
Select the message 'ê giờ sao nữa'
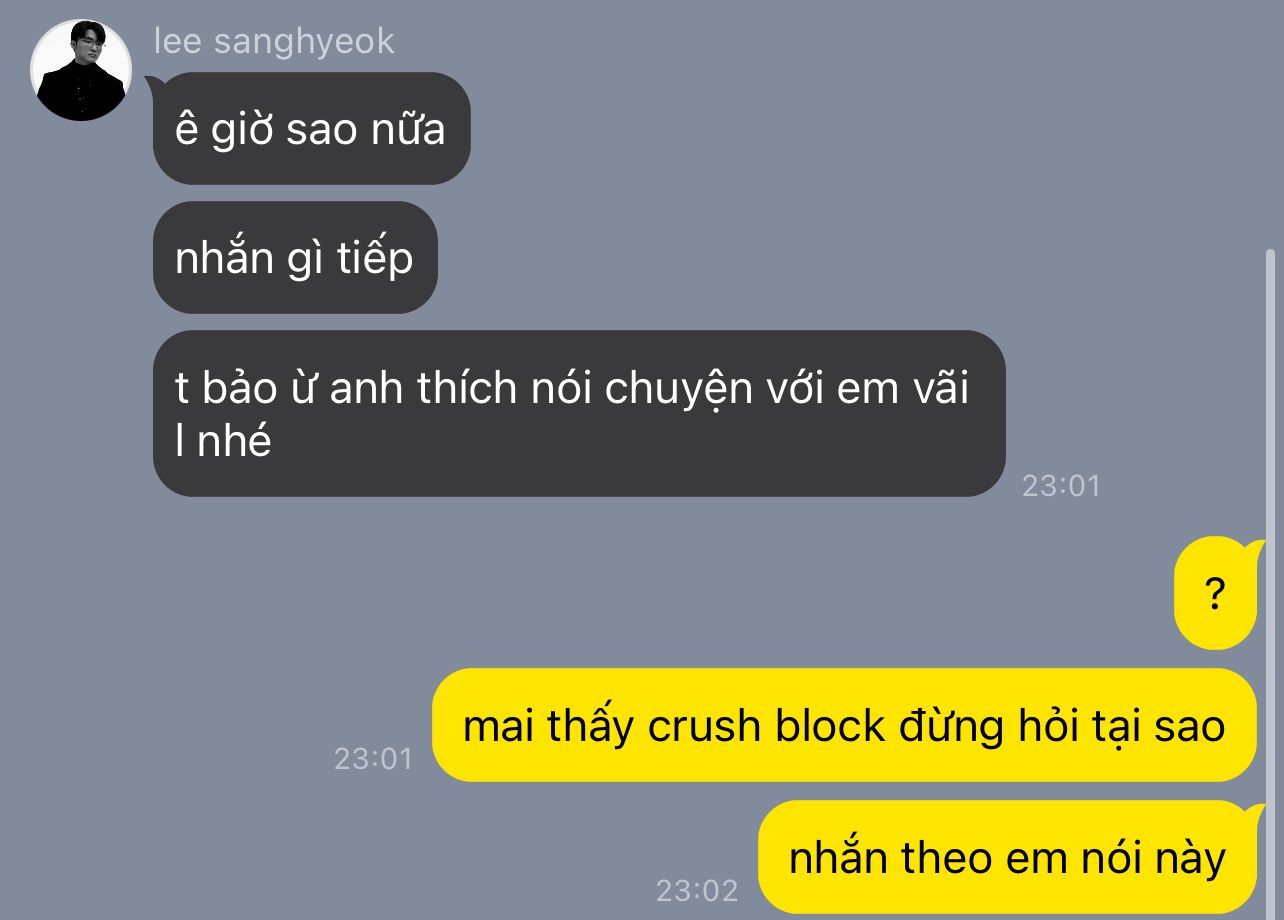pos(311,128)
